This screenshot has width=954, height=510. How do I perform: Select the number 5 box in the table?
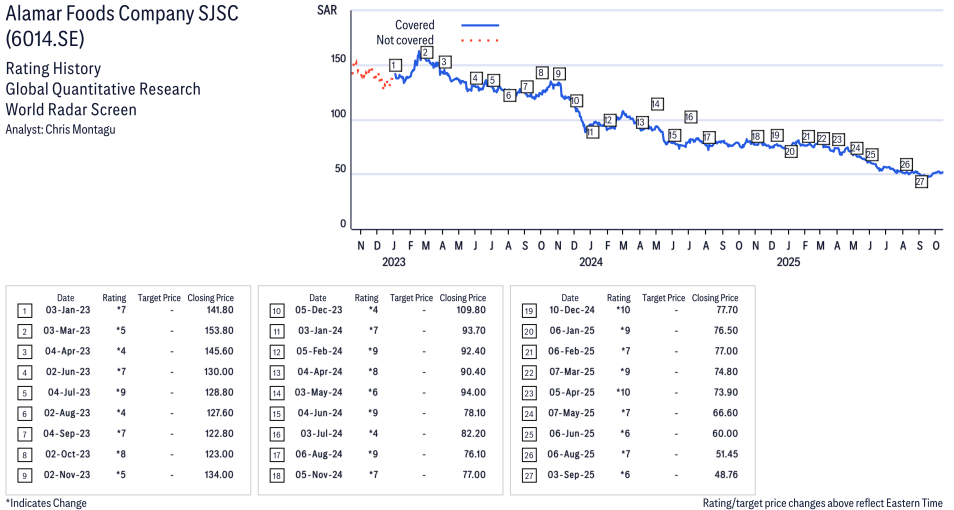pyautogui.click(x=24, y=393)
